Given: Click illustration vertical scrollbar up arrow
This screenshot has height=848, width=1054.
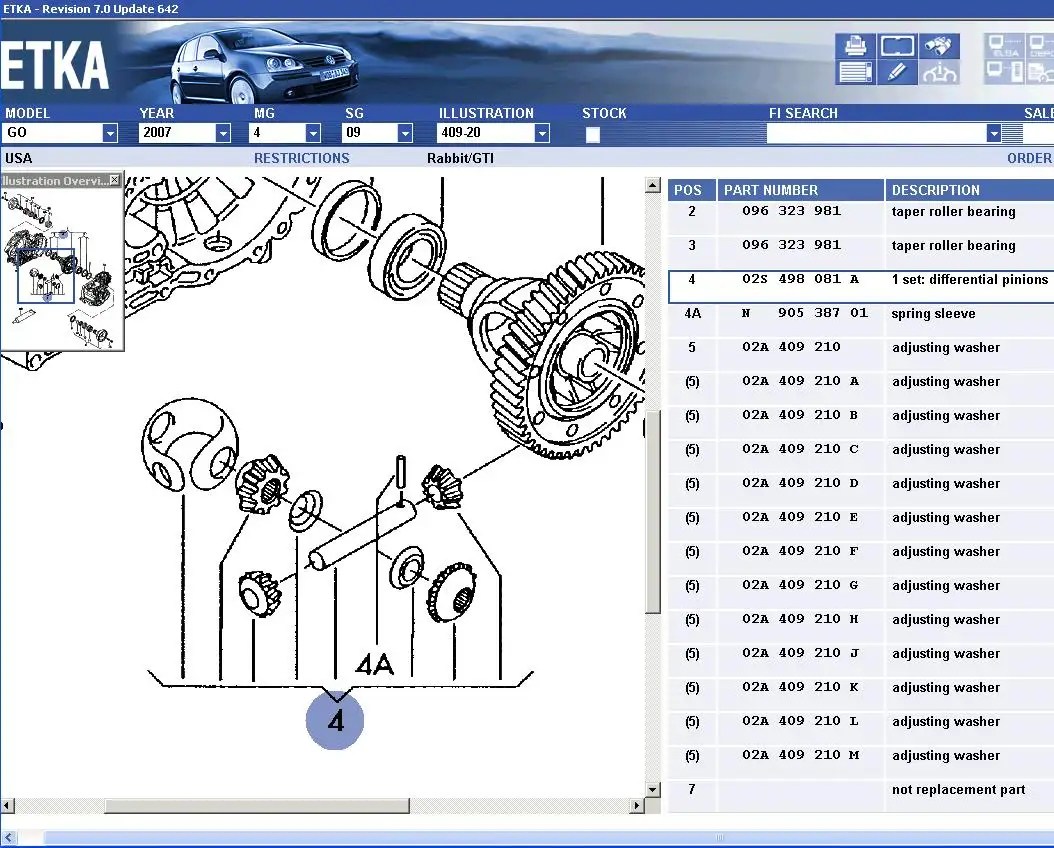Looking at the screenshot, I should click(652, 185).
